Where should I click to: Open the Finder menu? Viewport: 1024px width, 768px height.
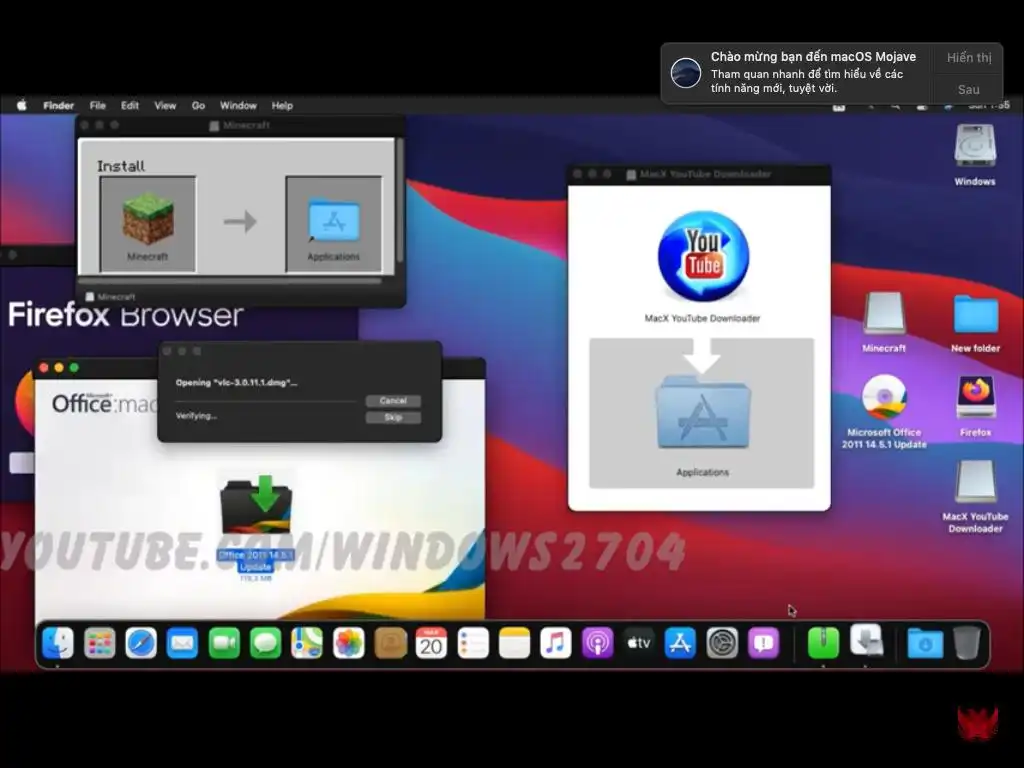58,105
